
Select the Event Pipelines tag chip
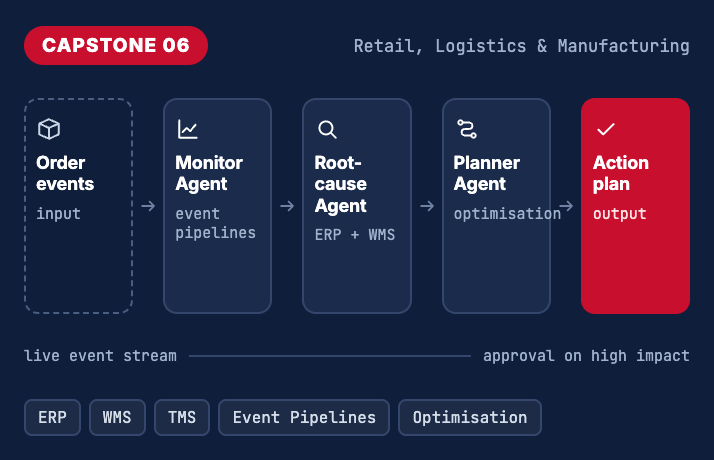pyautogui.click(x=304, y=417)
